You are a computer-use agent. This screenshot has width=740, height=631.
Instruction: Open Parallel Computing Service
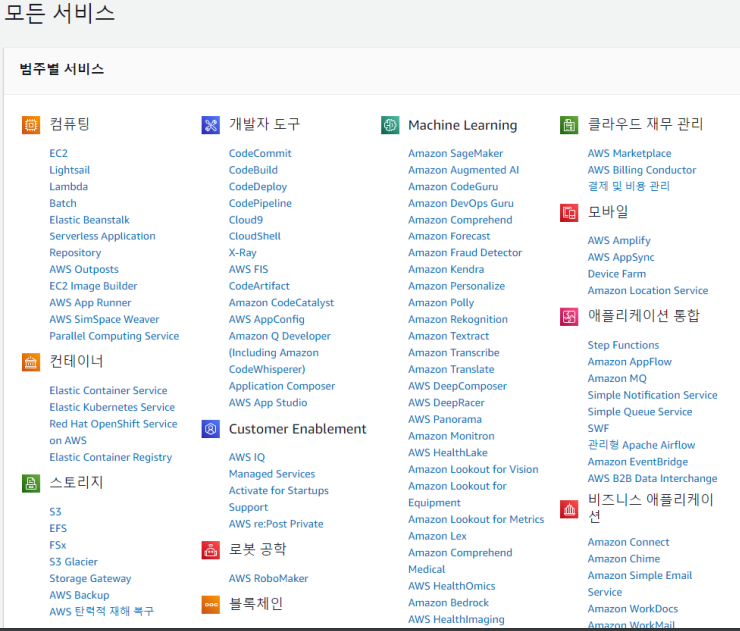114,336
